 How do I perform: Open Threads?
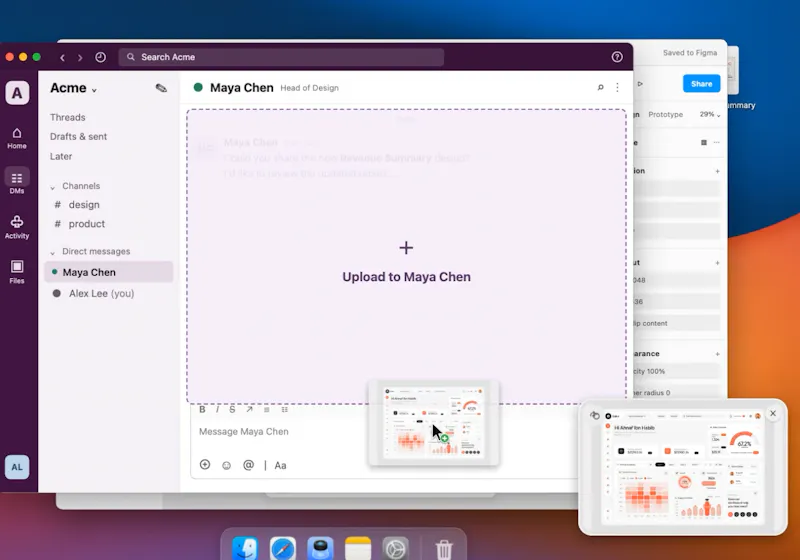point(68,117)
